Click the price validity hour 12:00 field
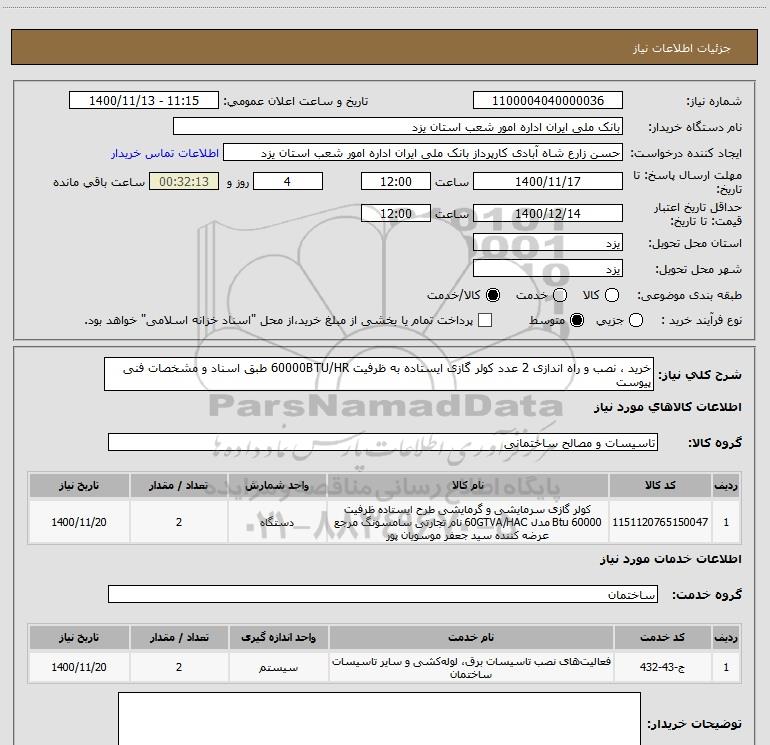Viewport: 770px width, 745px height. (396, 213)
